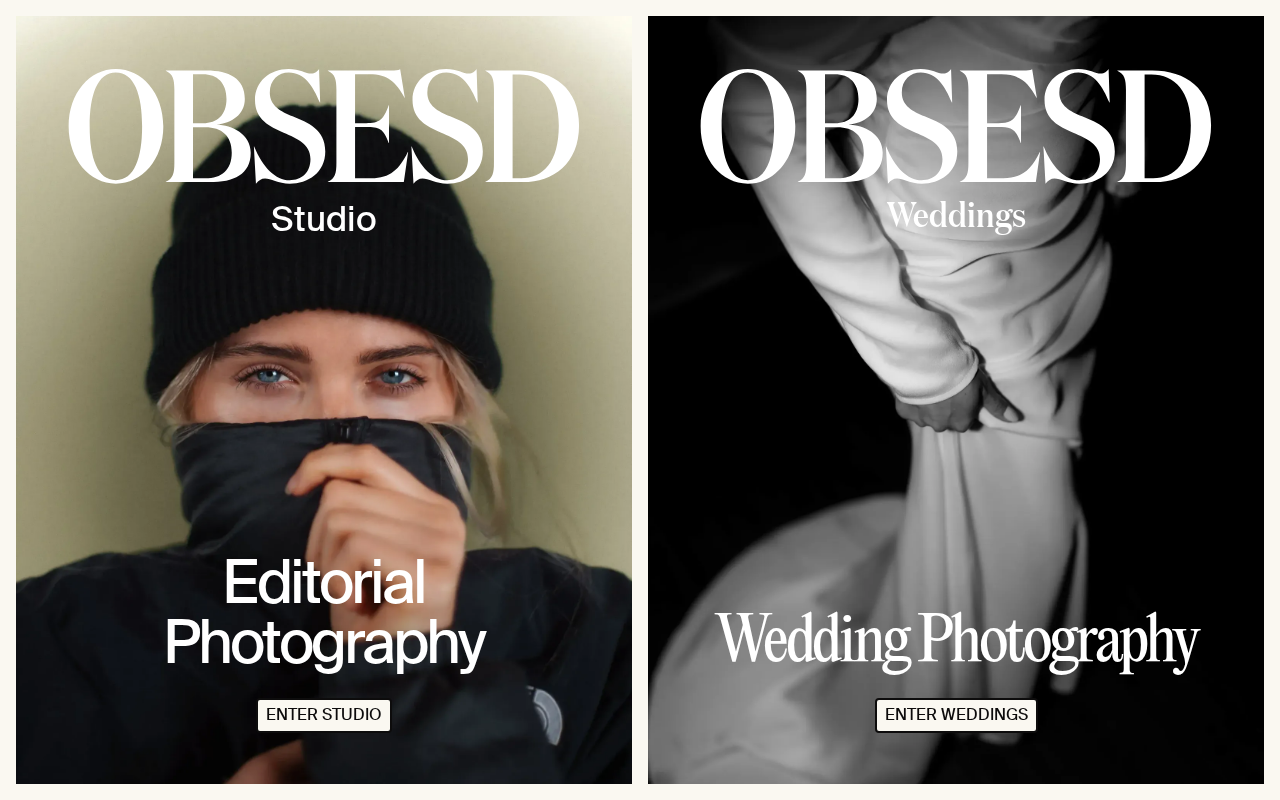This screenshot has width=1280, height=800.
Task: Open the Studio subtitle label
Action: (x=324, y=219)
